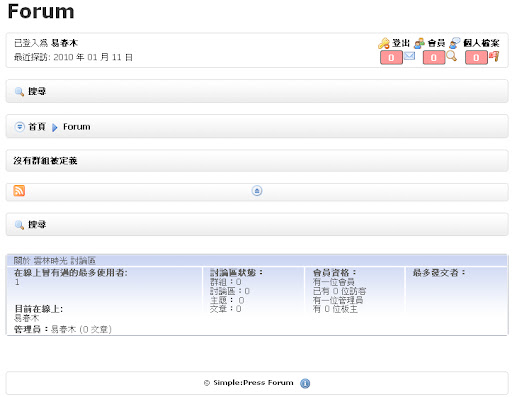Click the 討論區狀態 heading
Viewport: 512px width, 397px height.
[x=237, y=273]
